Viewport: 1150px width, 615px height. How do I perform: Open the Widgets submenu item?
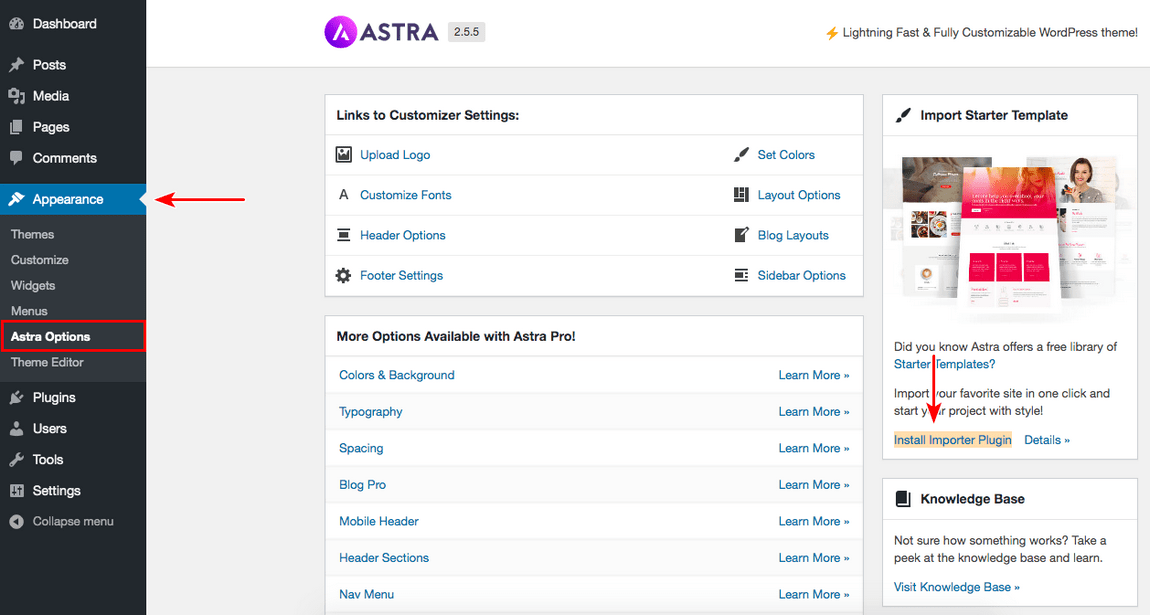(x=33, y=286)
